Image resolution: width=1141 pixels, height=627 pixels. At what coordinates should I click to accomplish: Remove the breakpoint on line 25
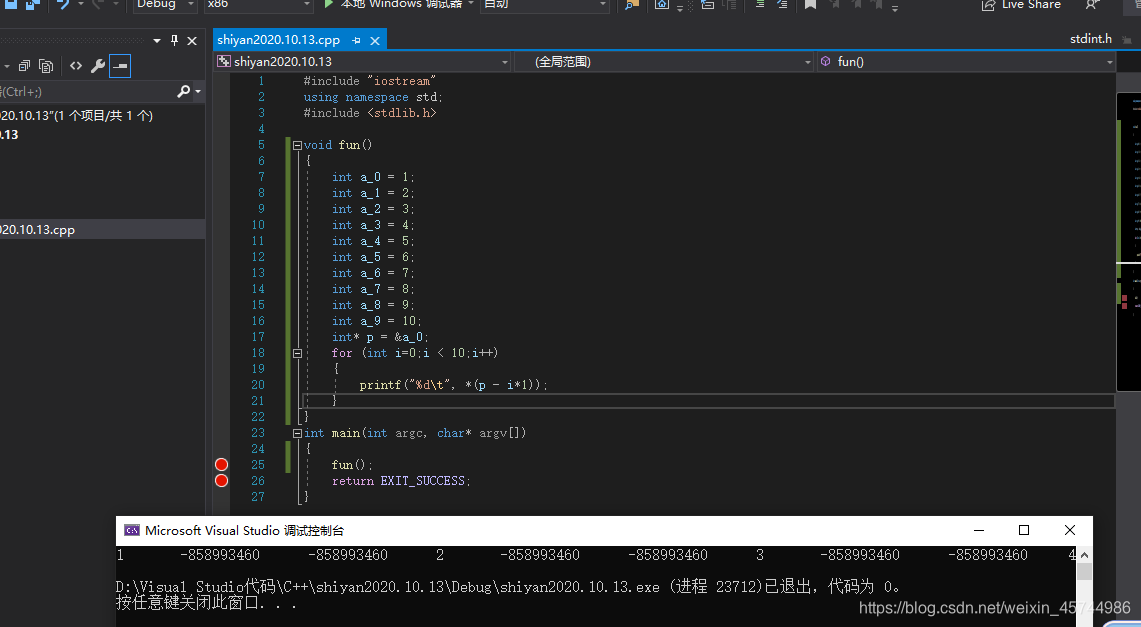[x=222, y=465]
